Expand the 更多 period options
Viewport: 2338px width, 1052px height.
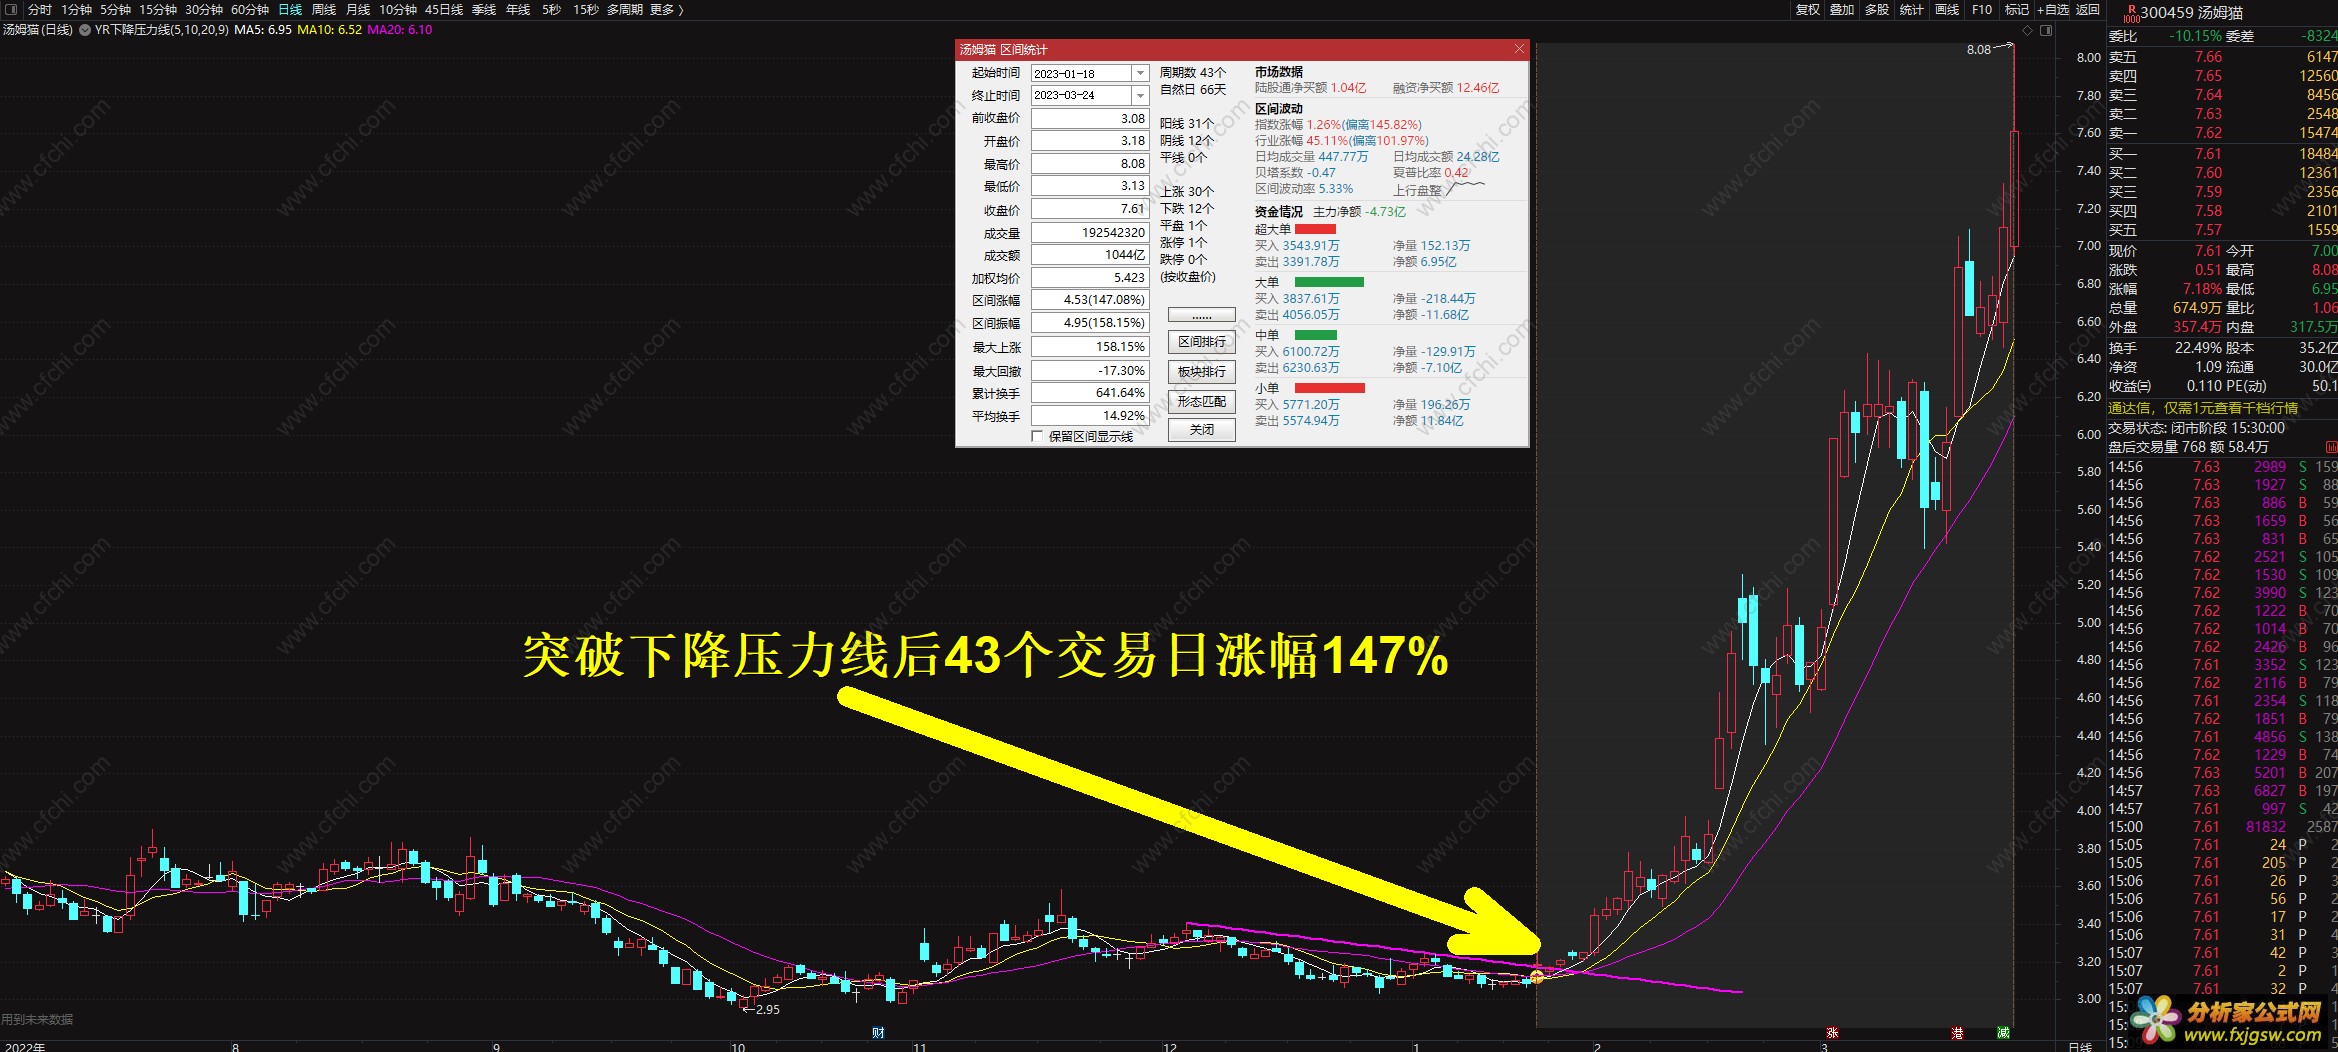point(666,9)
